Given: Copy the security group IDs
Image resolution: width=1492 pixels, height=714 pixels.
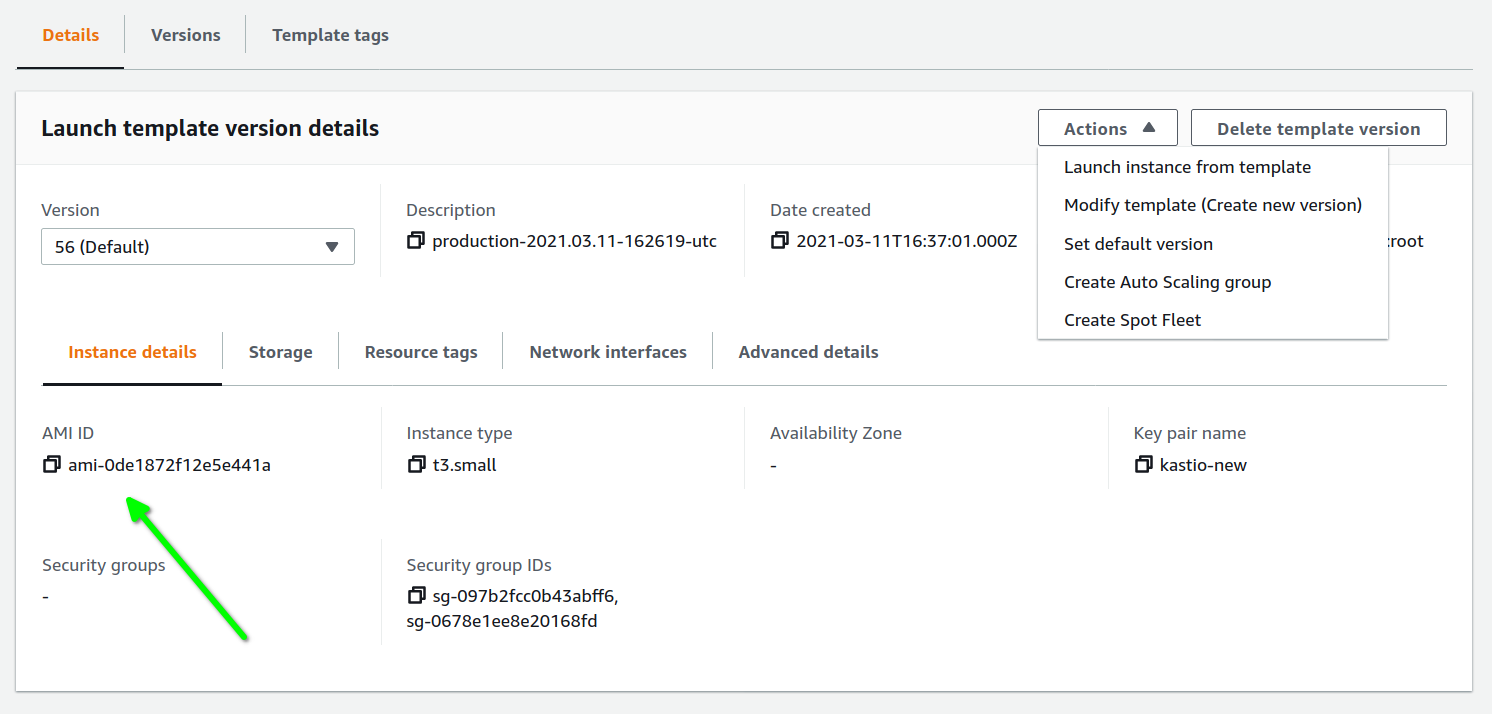Looking at the screenshot, I should [x=416, y=596].
